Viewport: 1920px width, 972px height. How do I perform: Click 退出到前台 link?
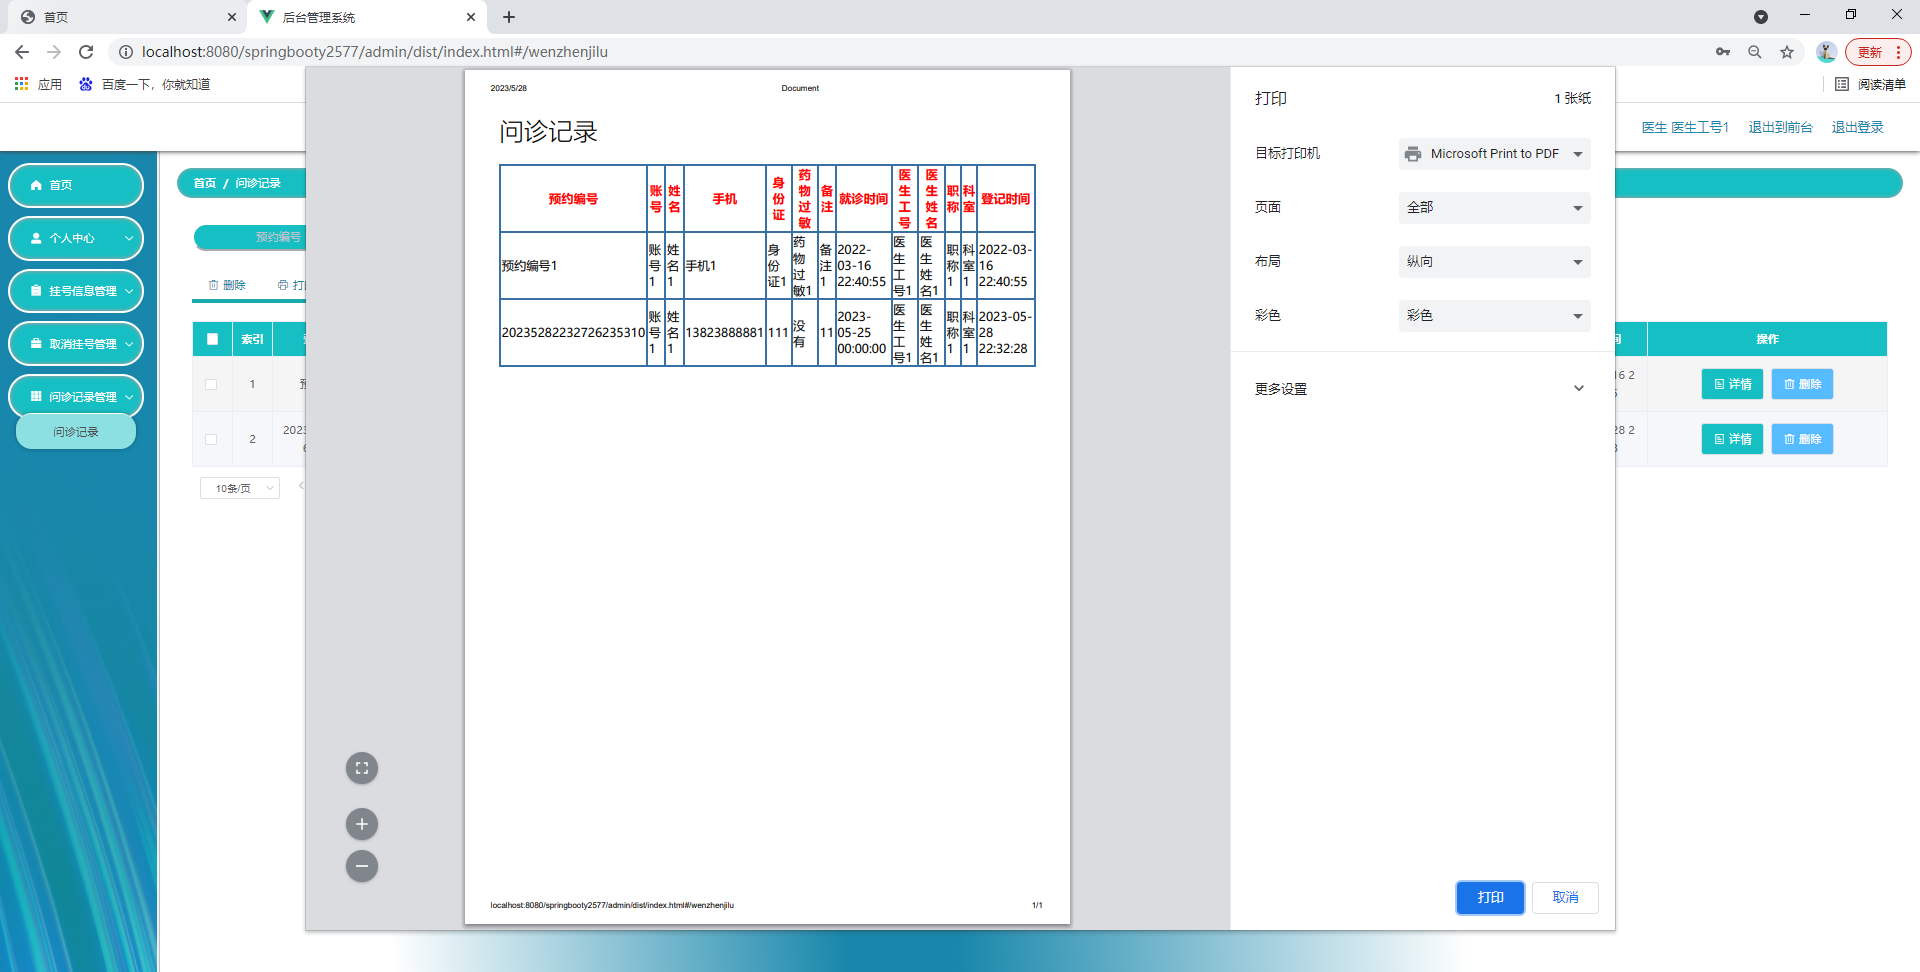(x=1780, y=127)
